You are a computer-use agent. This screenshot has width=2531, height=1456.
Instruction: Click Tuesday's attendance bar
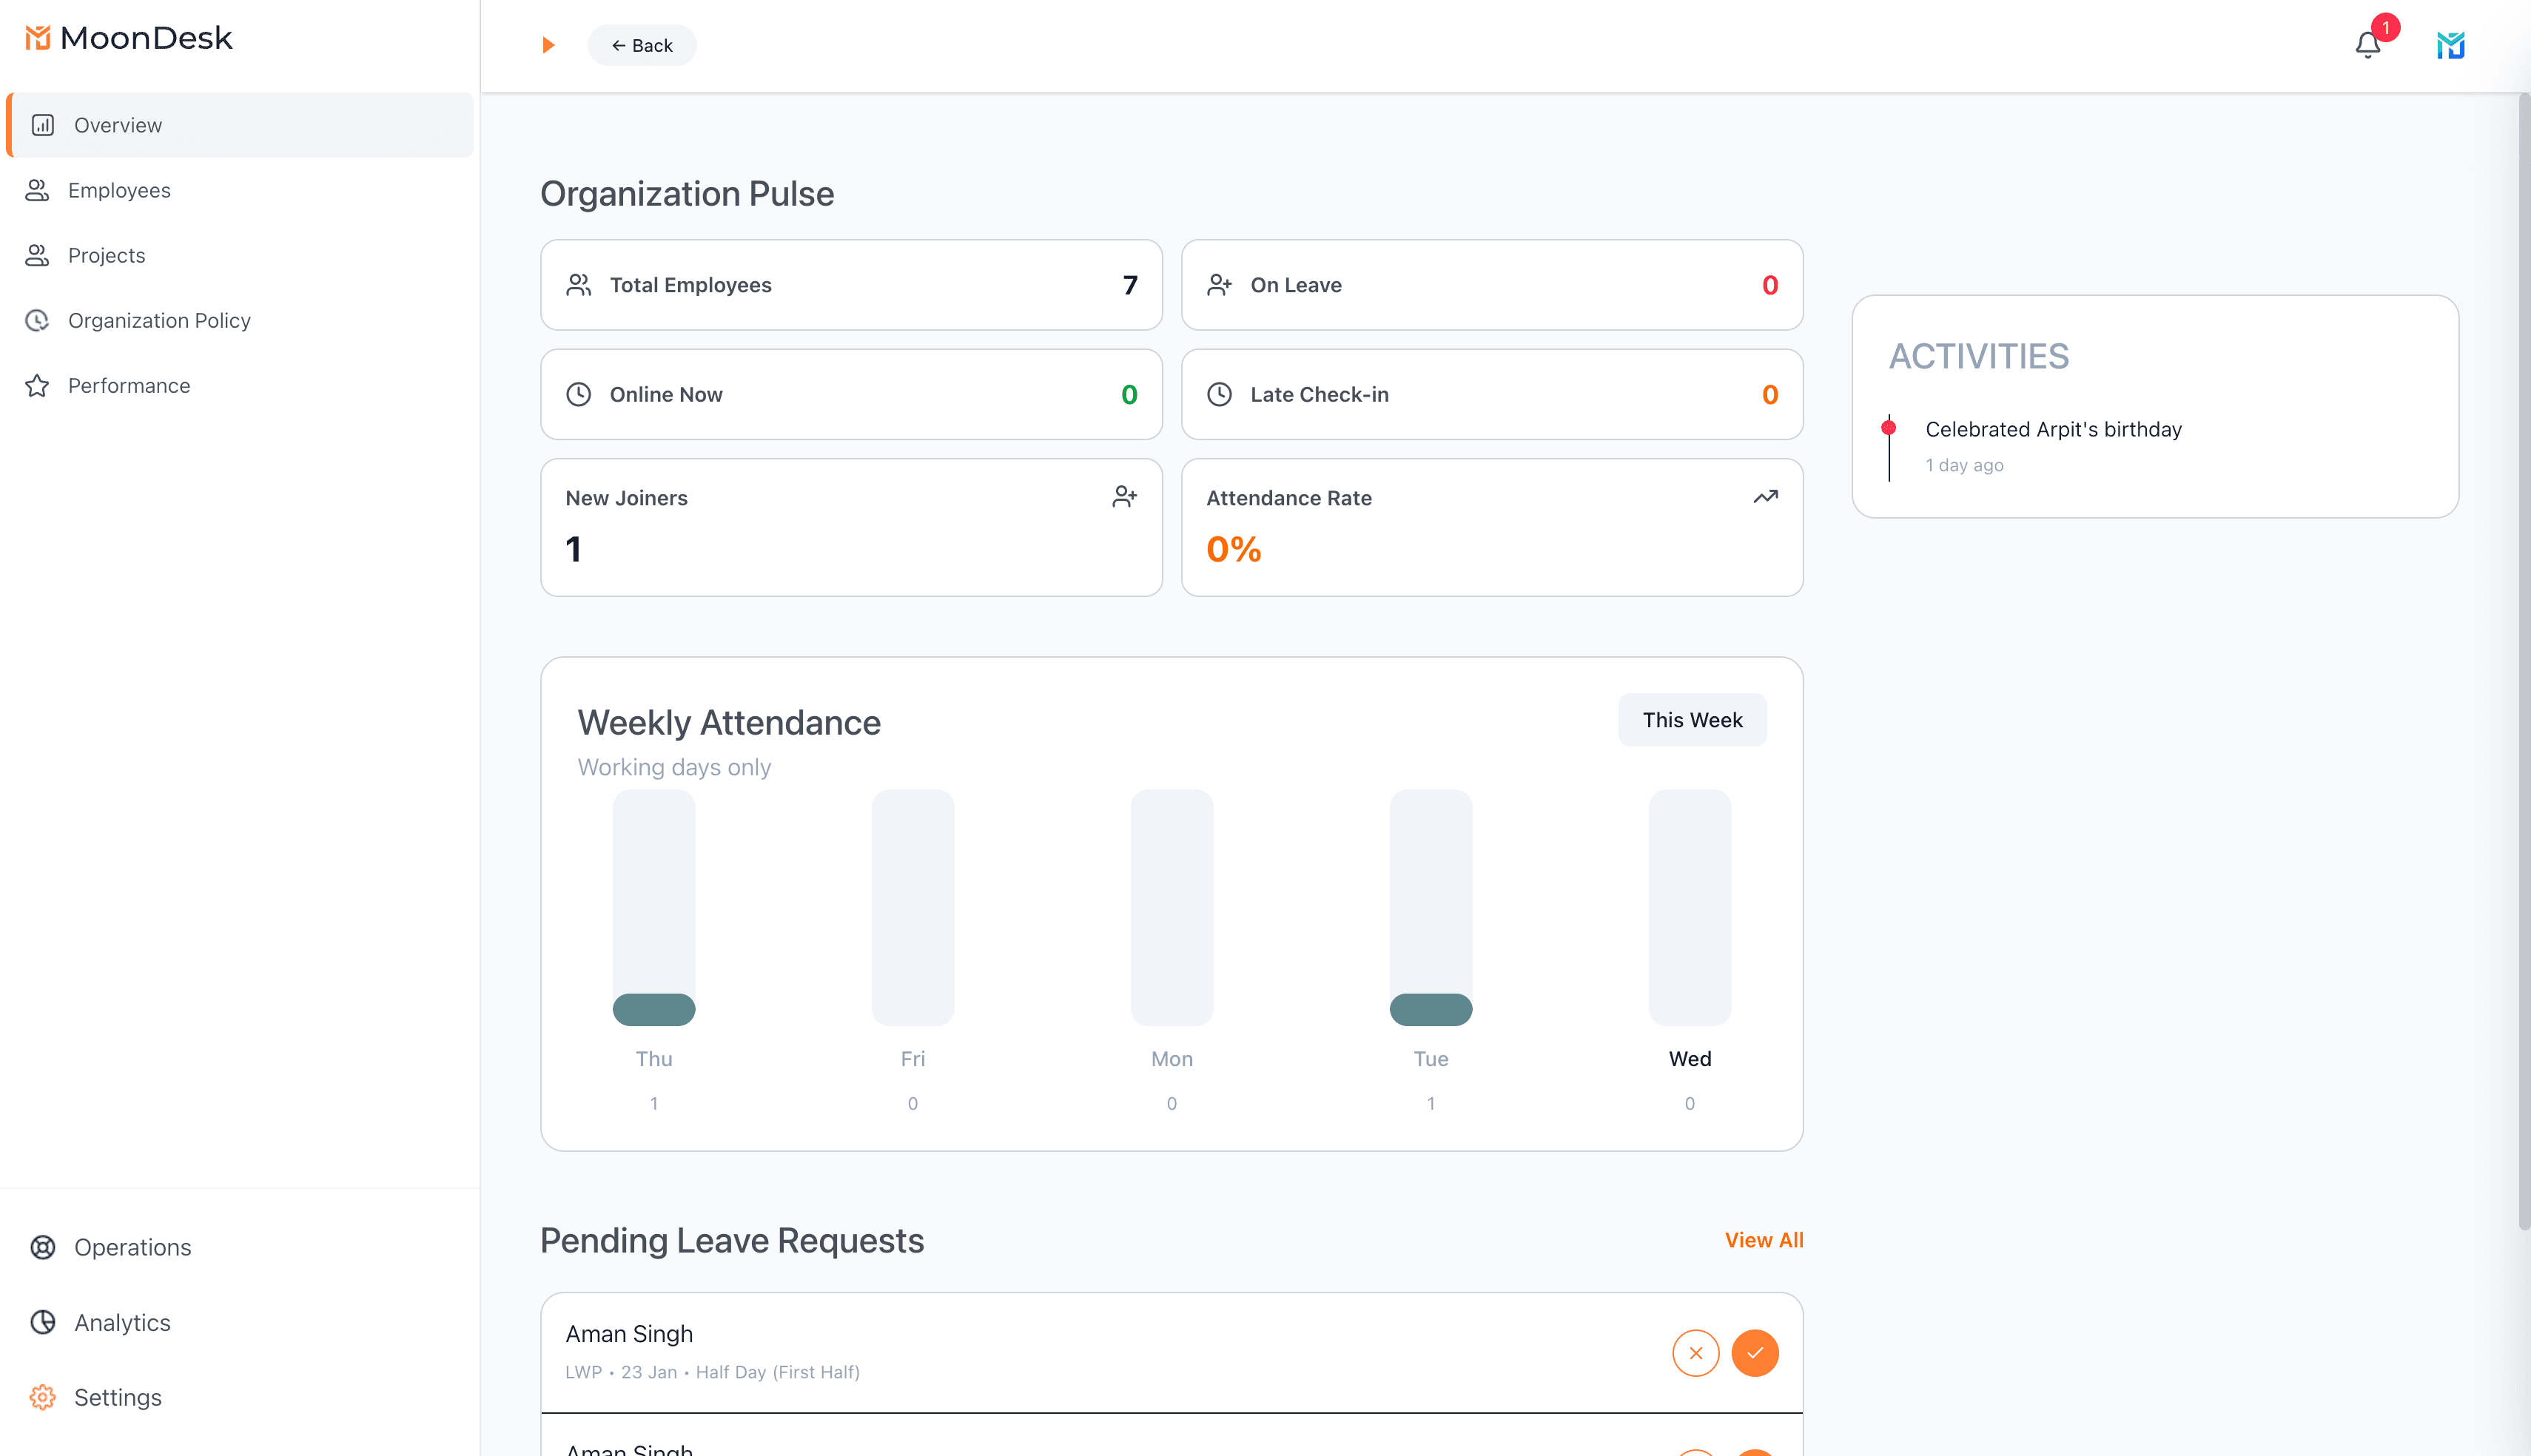point(1431,907)
